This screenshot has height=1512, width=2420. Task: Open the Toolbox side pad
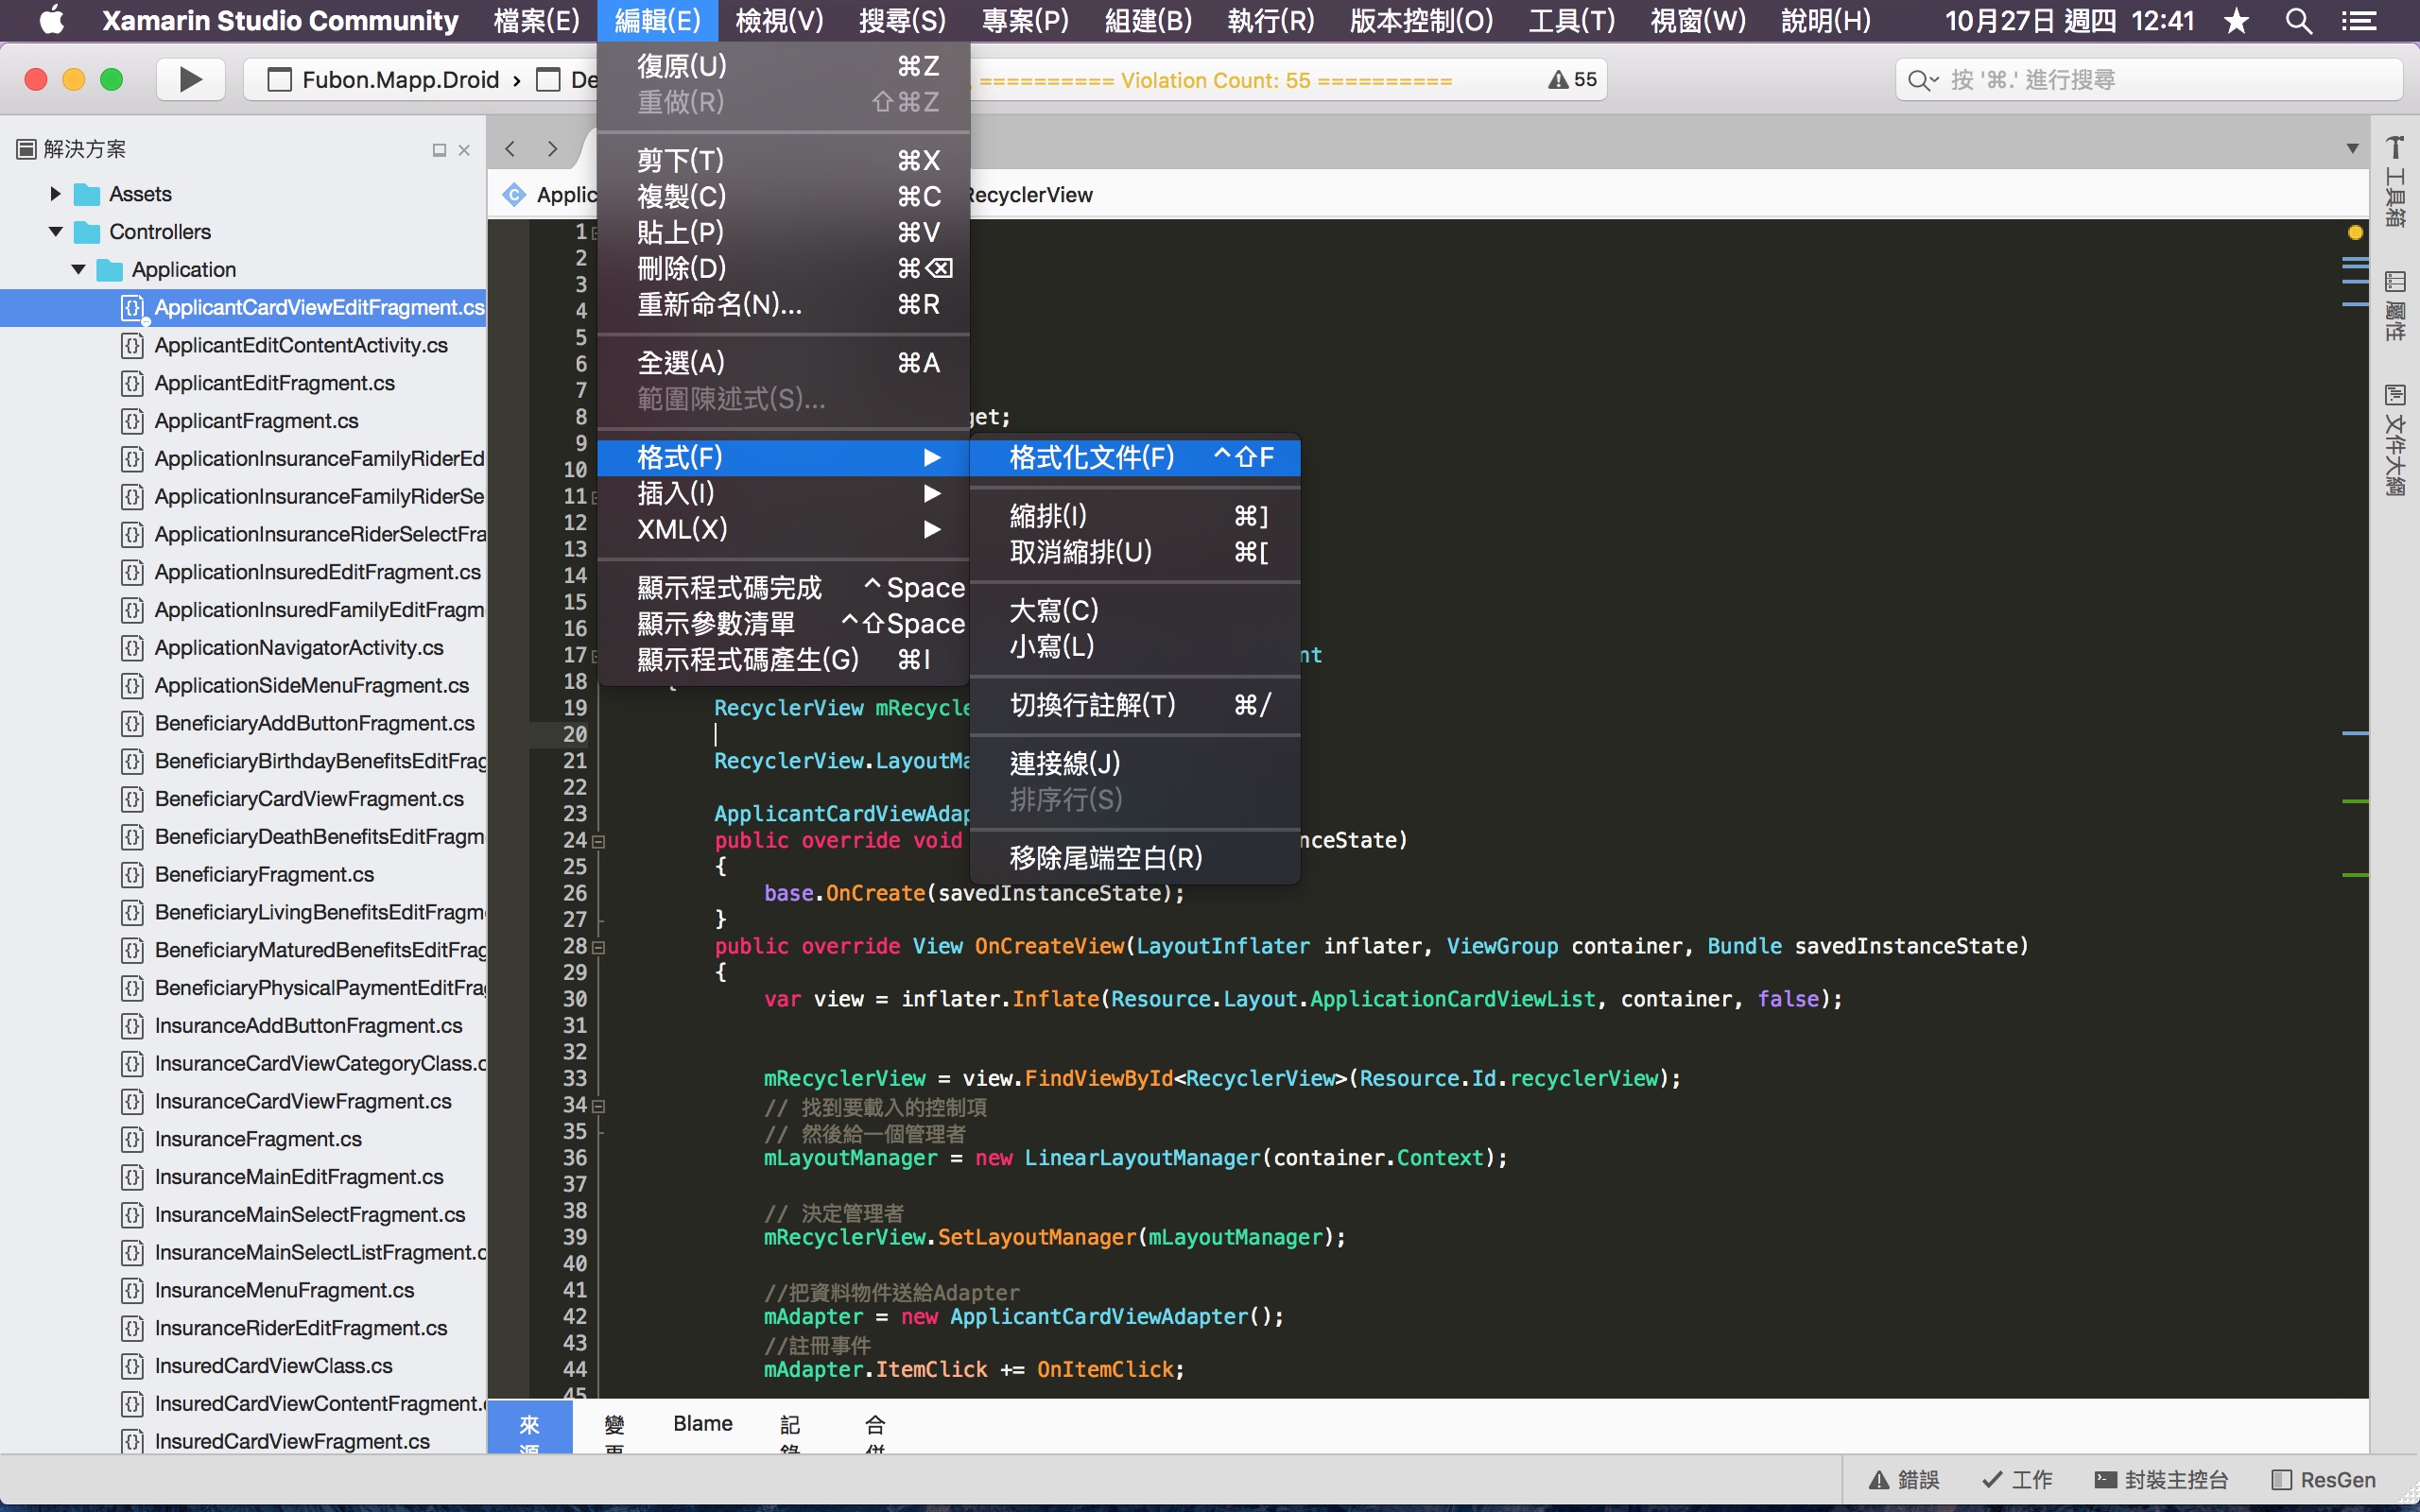tap(2395, 182)
